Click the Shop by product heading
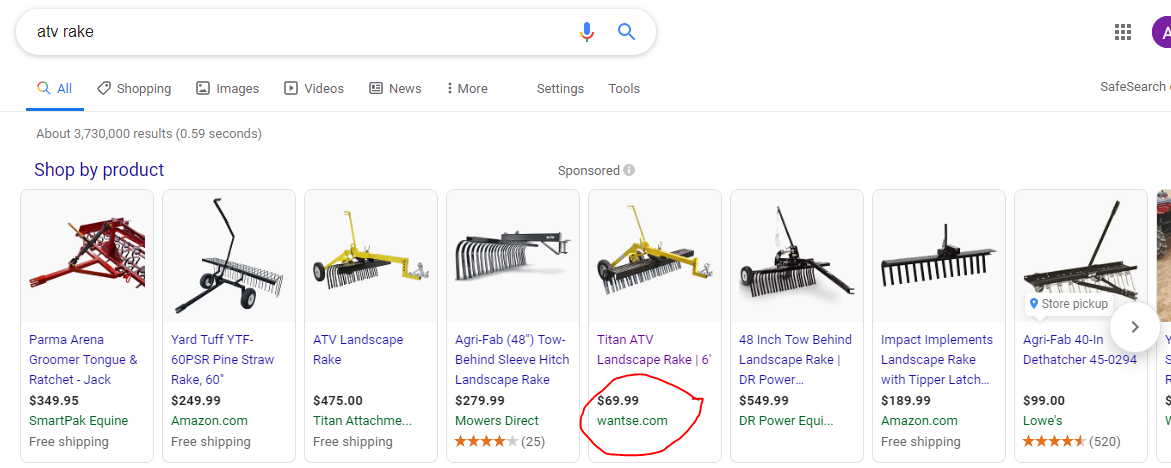The width and height of the screenshot is (1171, 468). (99, 170)
